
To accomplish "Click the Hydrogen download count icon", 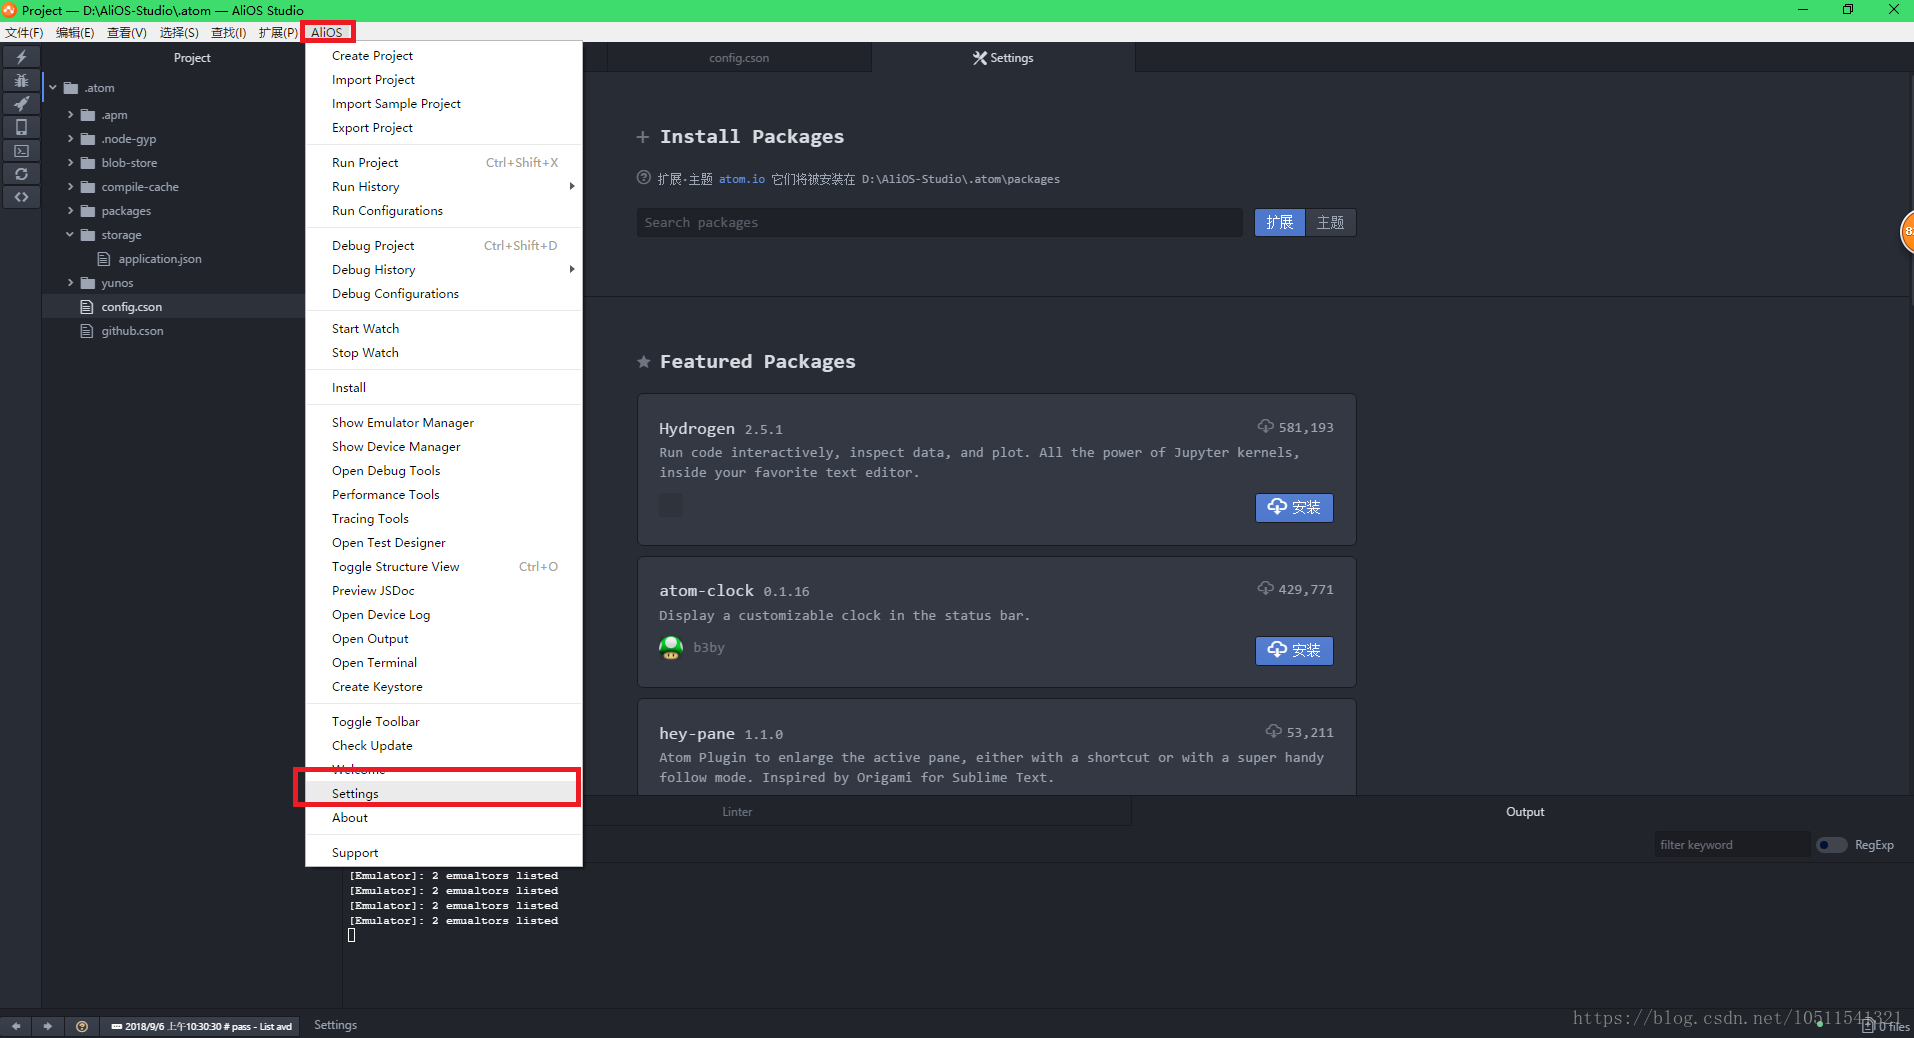I will 1266,427.
